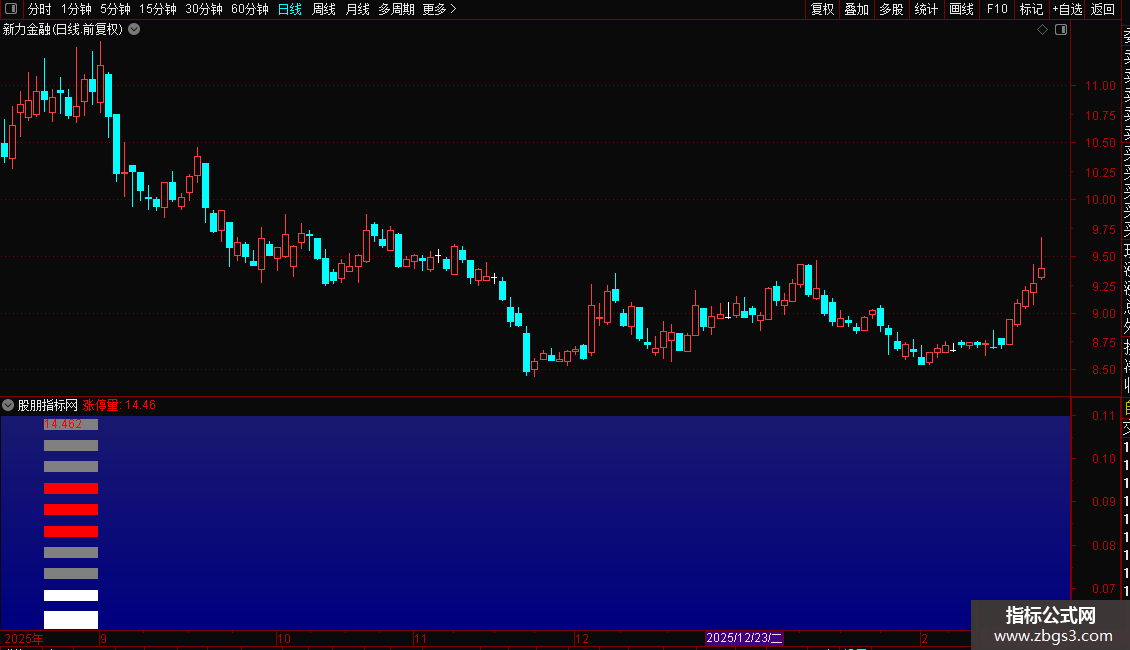Click the 2025/12/23/二 date marker
This screenshot has width=1130, height=650.
pos(744,638)
